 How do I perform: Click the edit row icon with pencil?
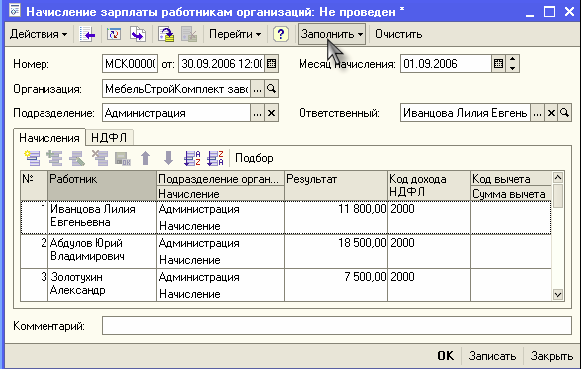pos(77,158)
